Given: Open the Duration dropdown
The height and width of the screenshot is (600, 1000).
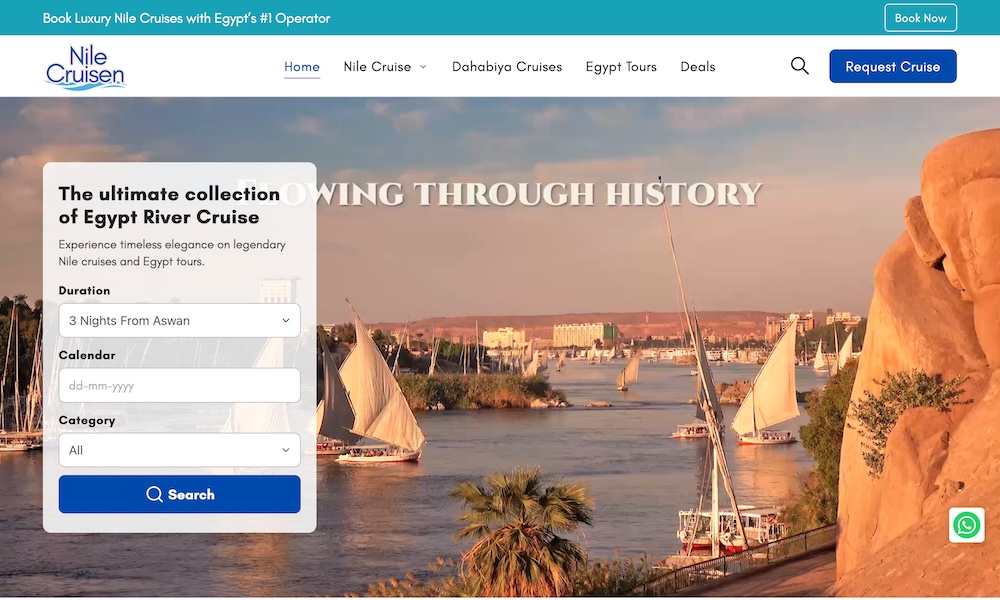Looking at the screenshot, I should point(179,320).
